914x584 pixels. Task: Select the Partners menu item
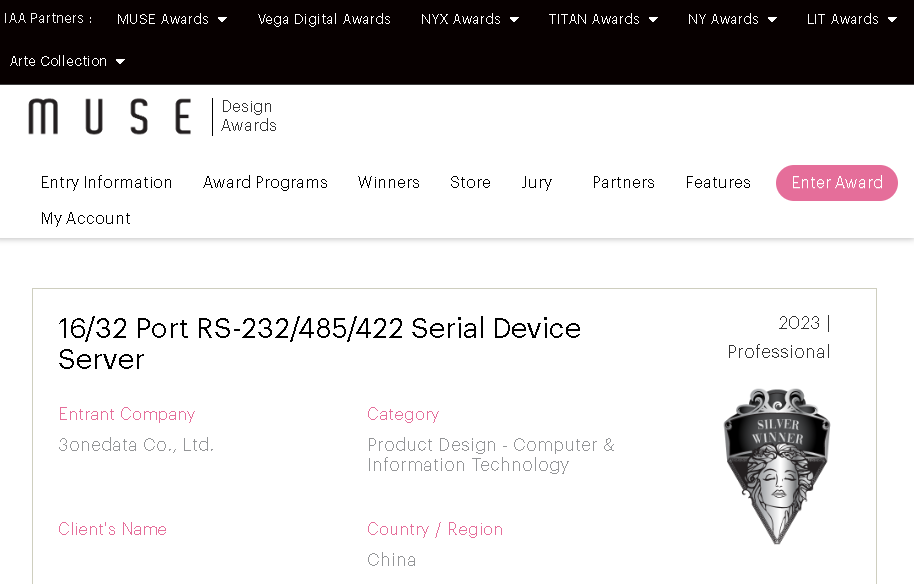tap(623, 182)
